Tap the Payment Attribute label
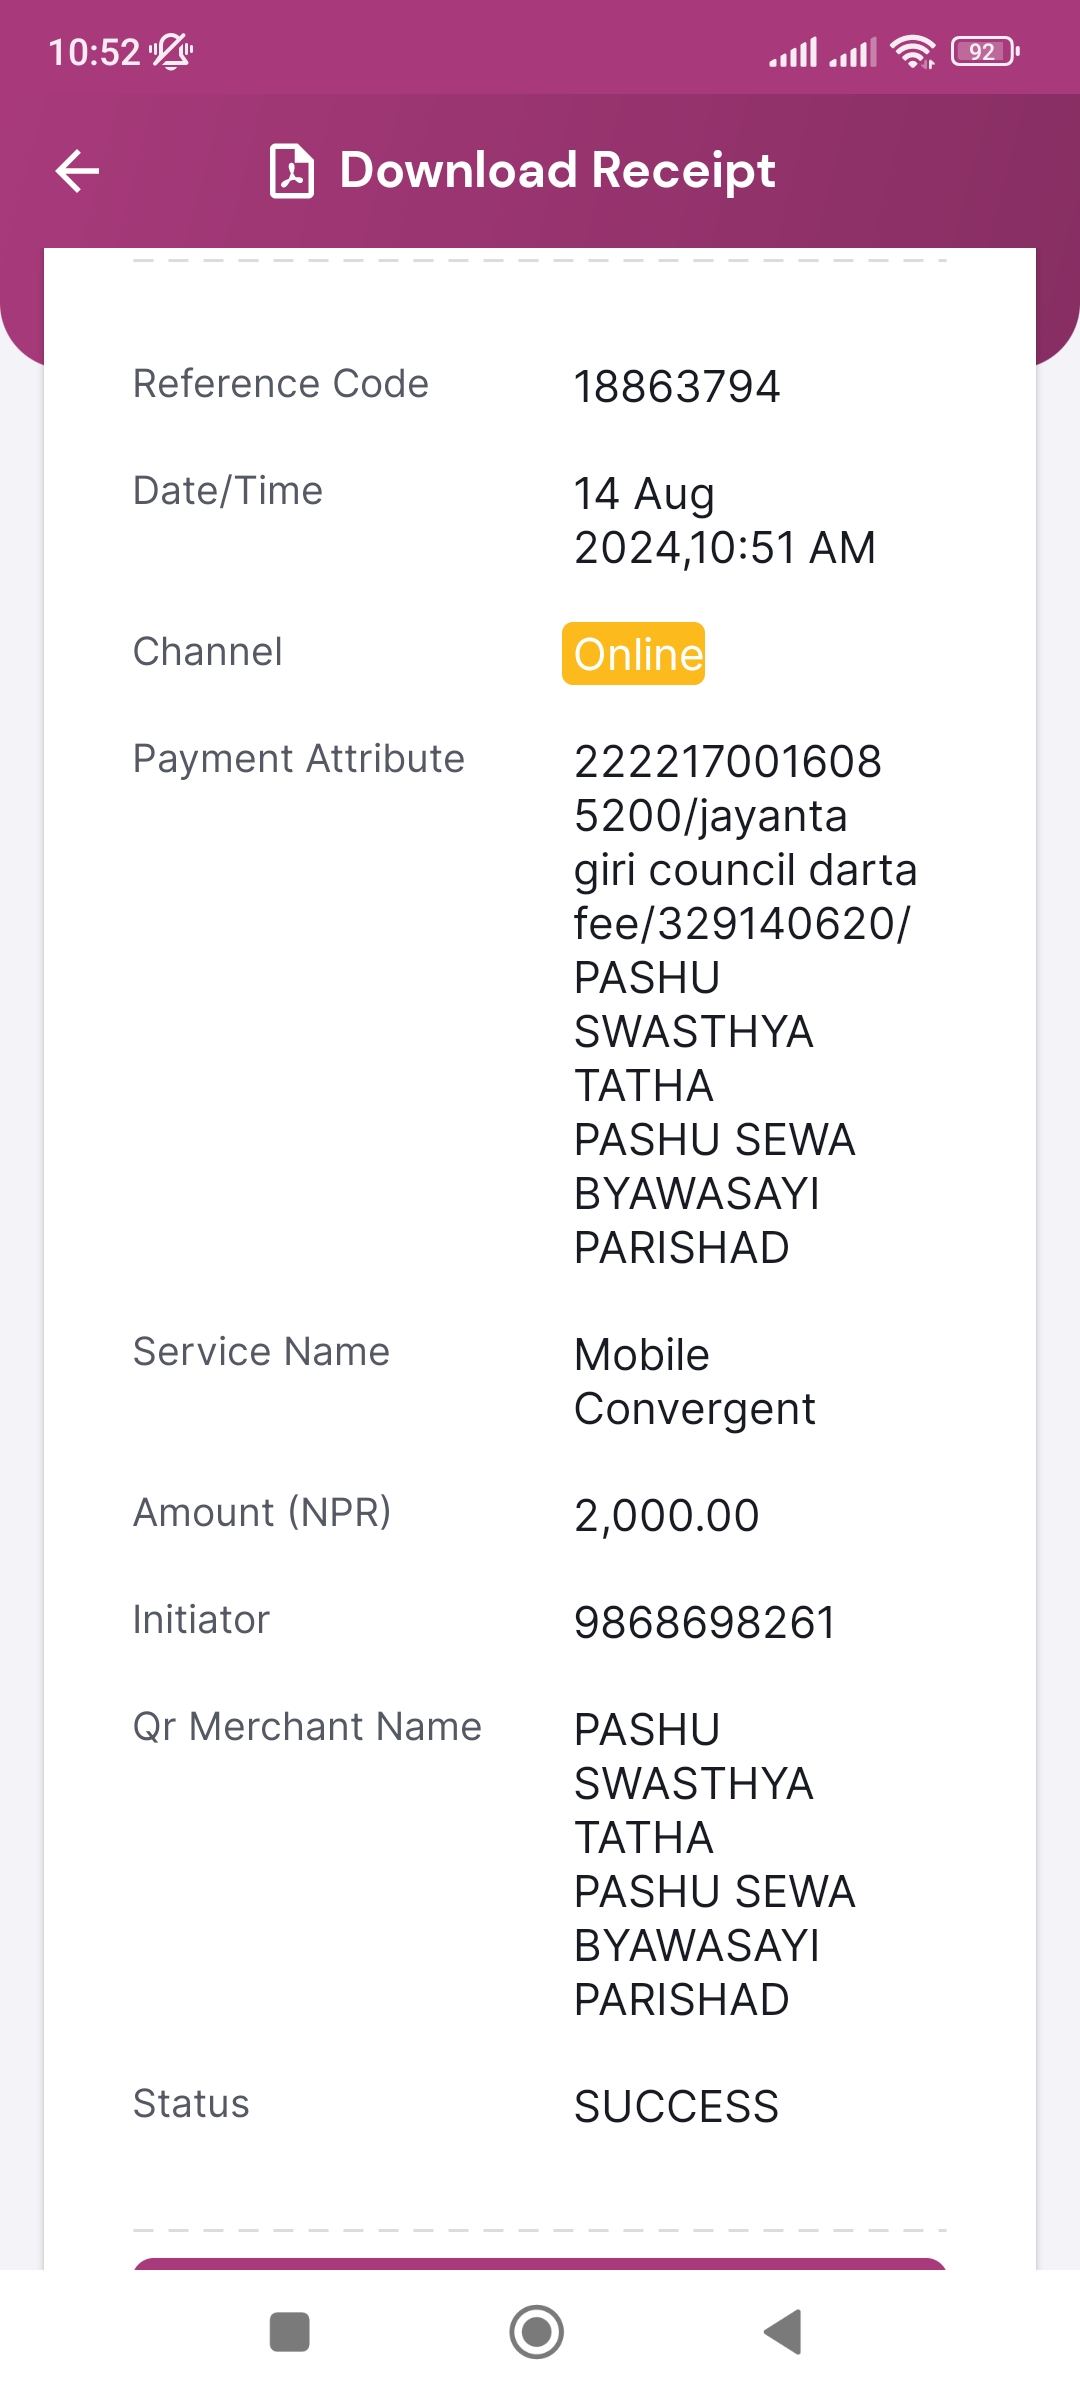This screenshot has width=1080, height=2400. pyautogui.click(x=299, y=759)
